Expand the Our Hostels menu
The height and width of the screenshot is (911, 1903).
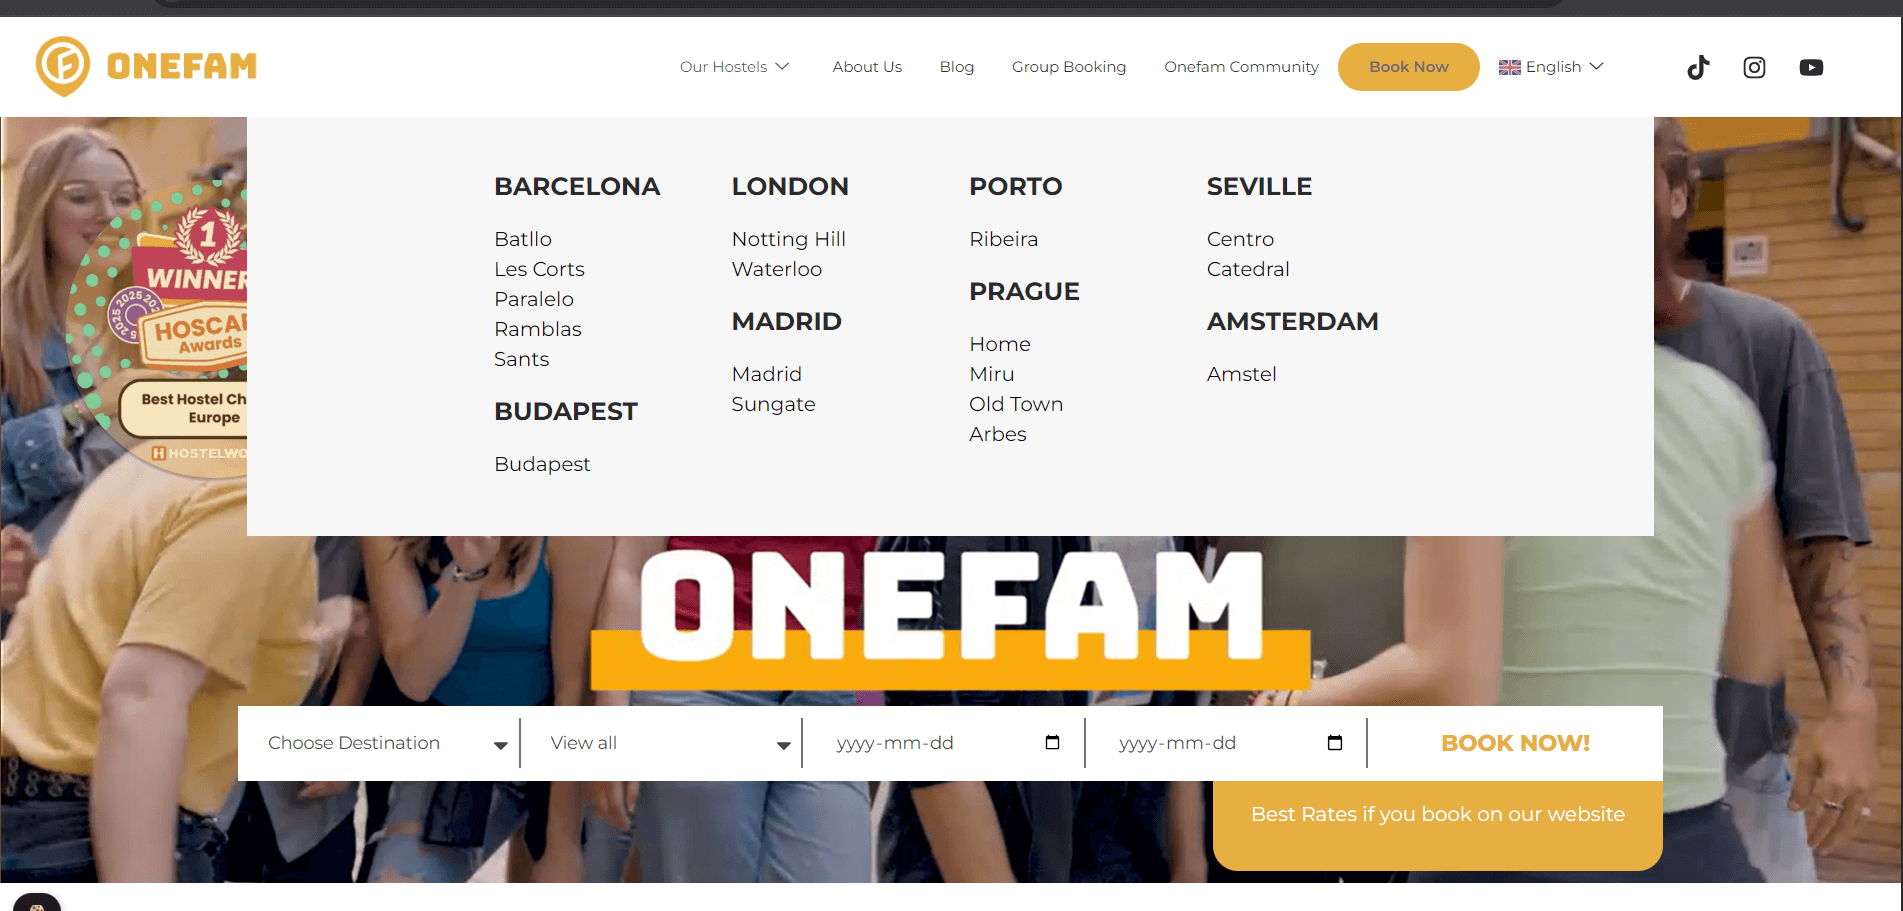734,67
